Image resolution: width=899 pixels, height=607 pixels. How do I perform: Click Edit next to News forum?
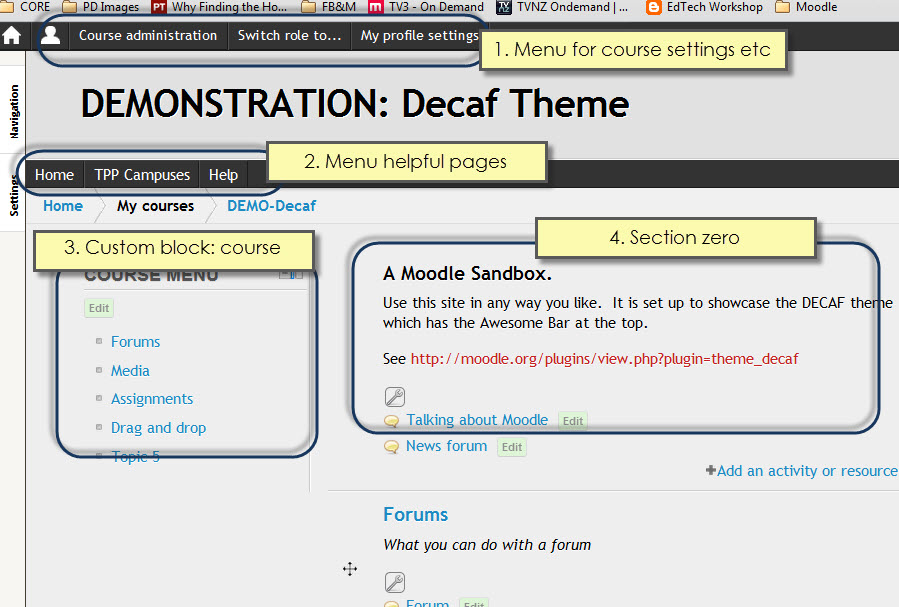pos(512,447)
